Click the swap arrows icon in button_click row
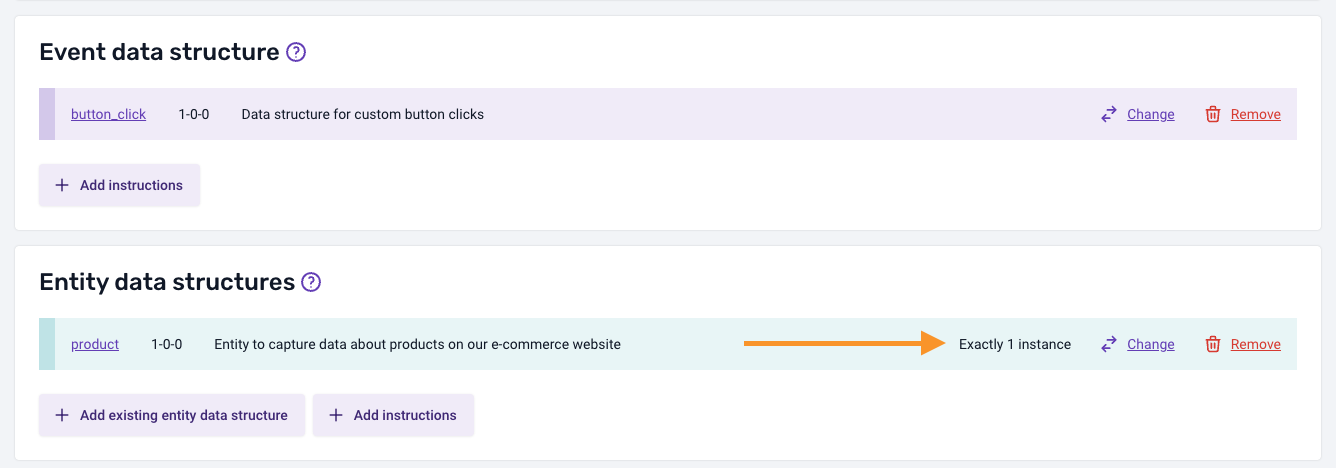Viewport: 1336px width, 468px height. 1109,115
